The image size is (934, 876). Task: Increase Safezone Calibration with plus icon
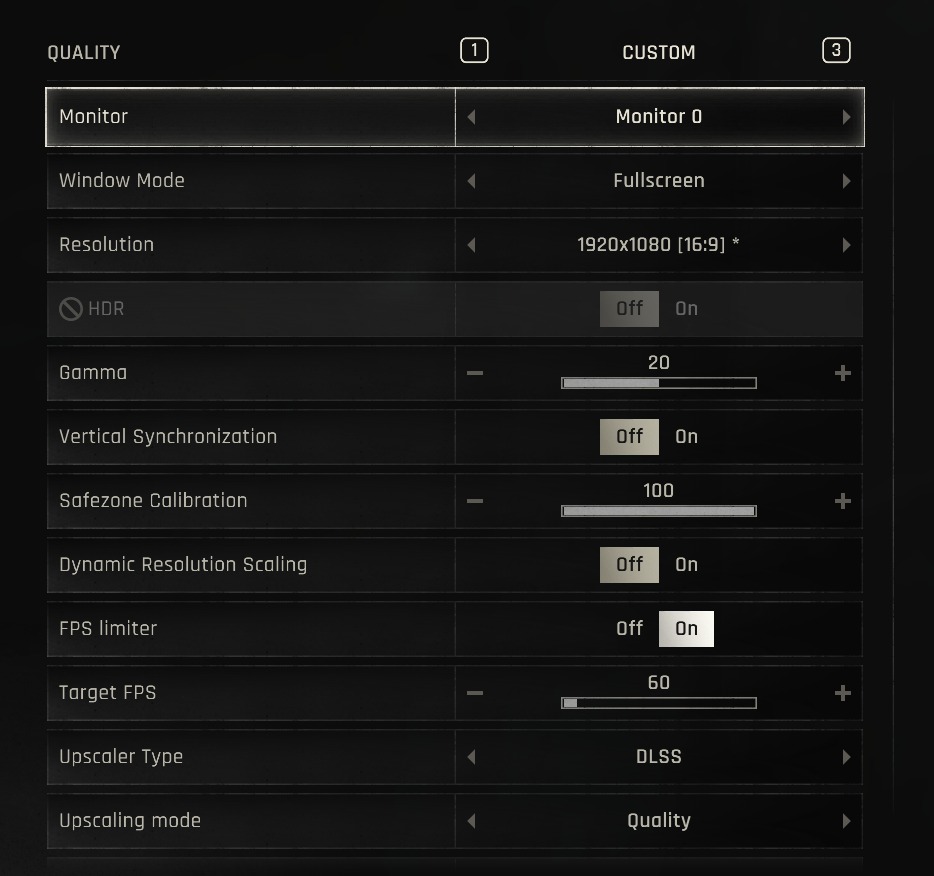[843, 501]
